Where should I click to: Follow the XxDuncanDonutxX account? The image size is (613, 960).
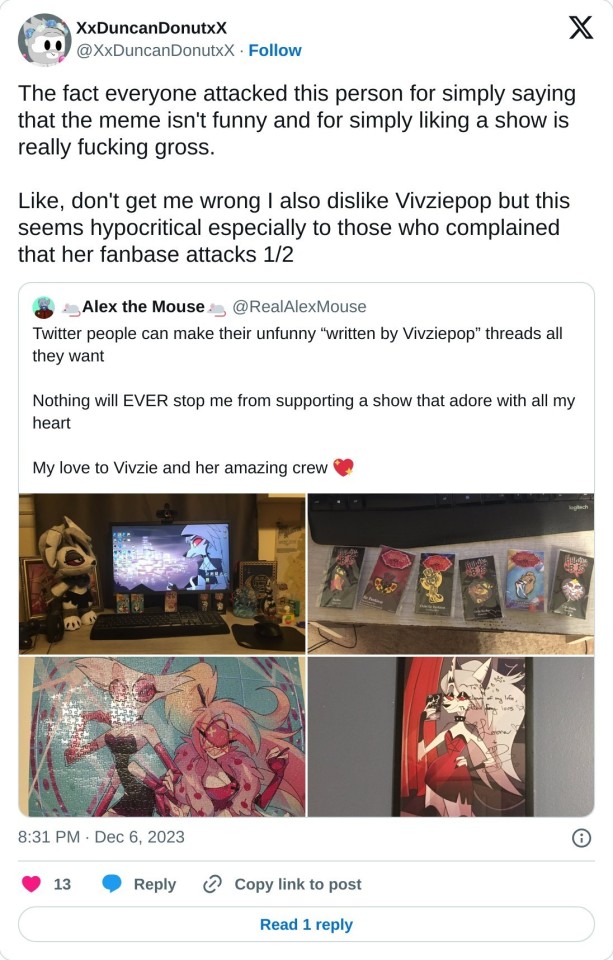275,50
